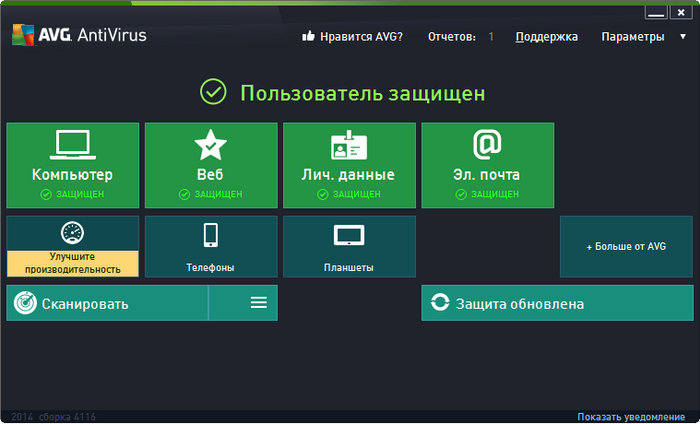This screenshot has width=700, height=424.
Task: Click the @ icon in Эл. почта tile
Action: point(487,144)
